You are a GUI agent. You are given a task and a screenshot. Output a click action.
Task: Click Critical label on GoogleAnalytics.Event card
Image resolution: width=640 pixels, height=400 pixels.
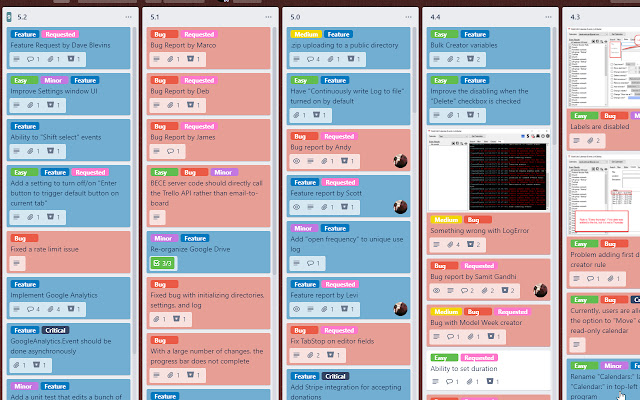[x=55, y=330]
